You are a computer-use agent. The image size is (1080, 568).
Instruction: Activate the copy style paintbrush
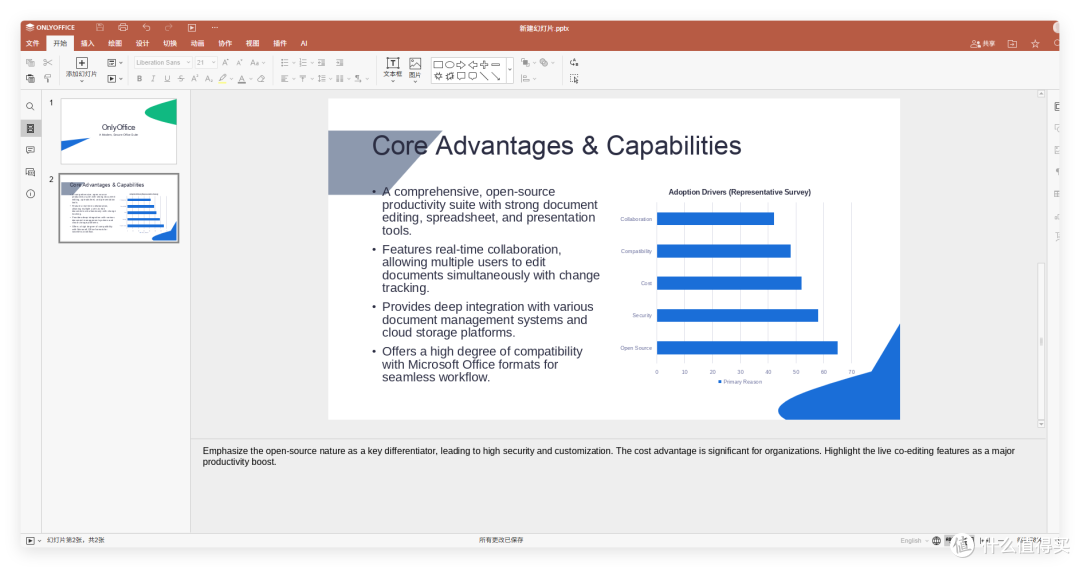(48, 78)
